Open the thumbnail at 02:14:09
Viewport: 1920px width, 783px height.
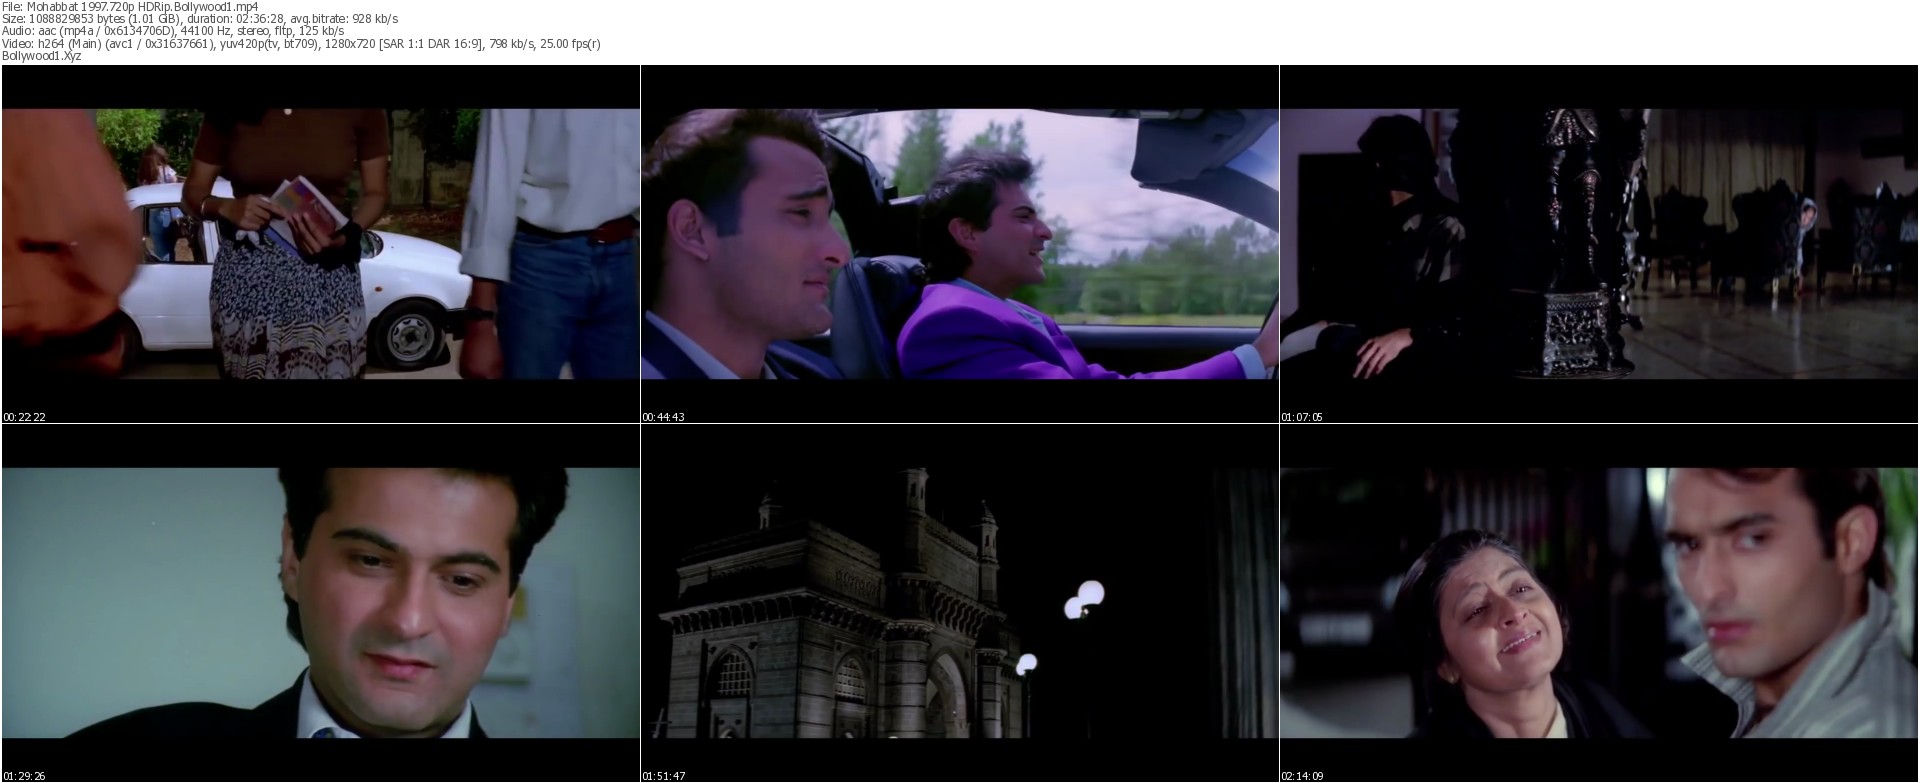1599,603
